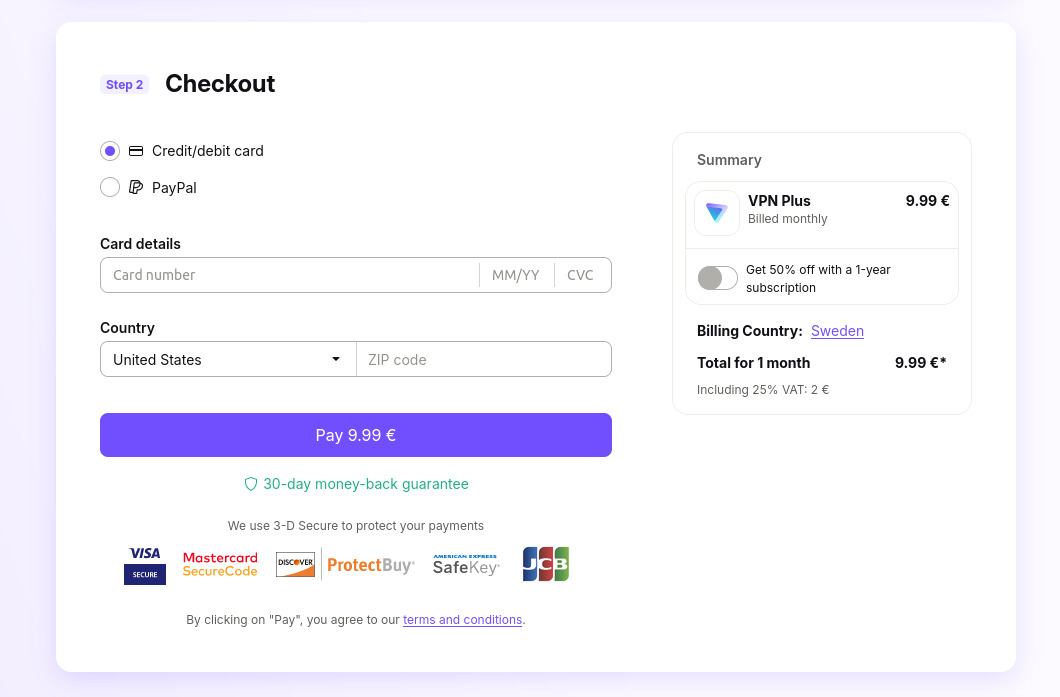Click the PayPal logo icon
The width and height of the screenshot is (1060, 697).
click(136, 187)
